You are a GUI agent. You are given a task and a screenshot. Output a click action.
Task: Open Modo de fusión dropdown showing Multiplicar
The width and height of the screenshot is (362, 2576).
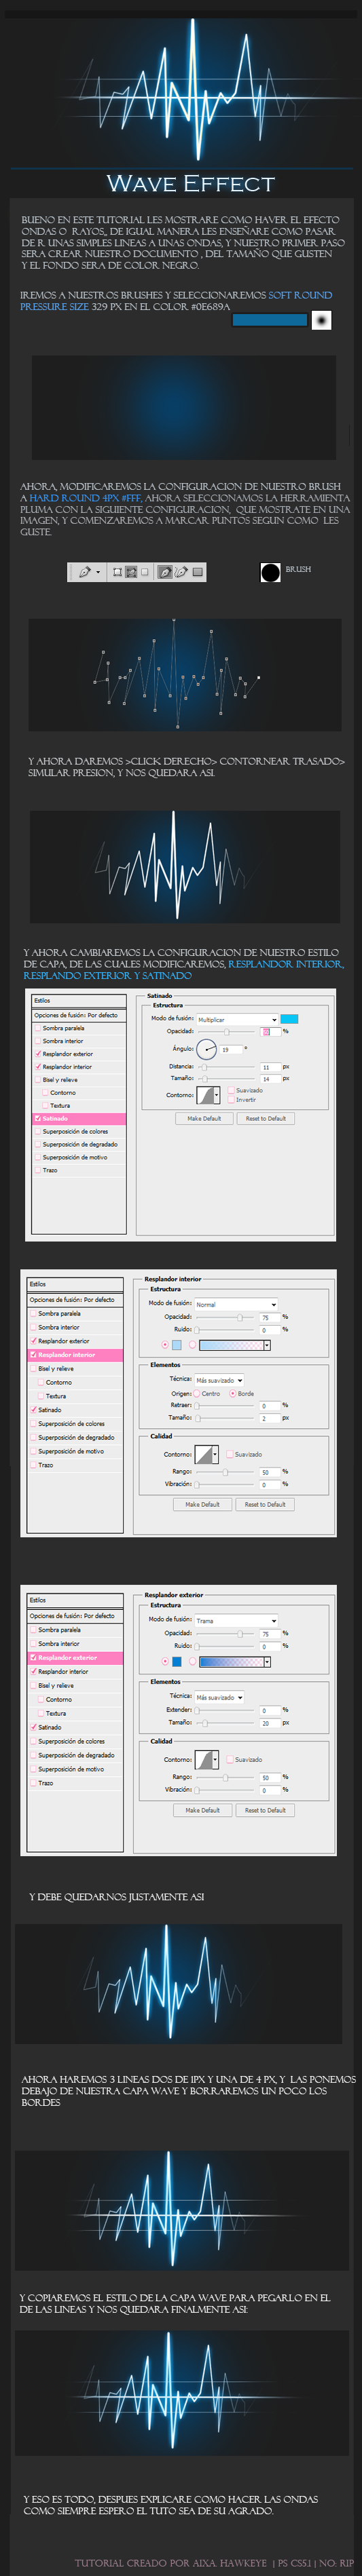237,1019
